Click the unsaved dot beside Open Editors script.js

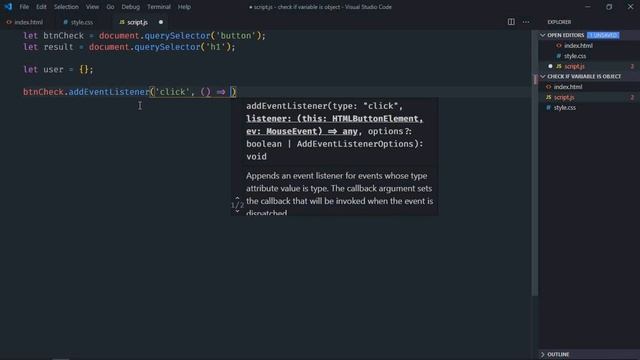pos(550,66)
